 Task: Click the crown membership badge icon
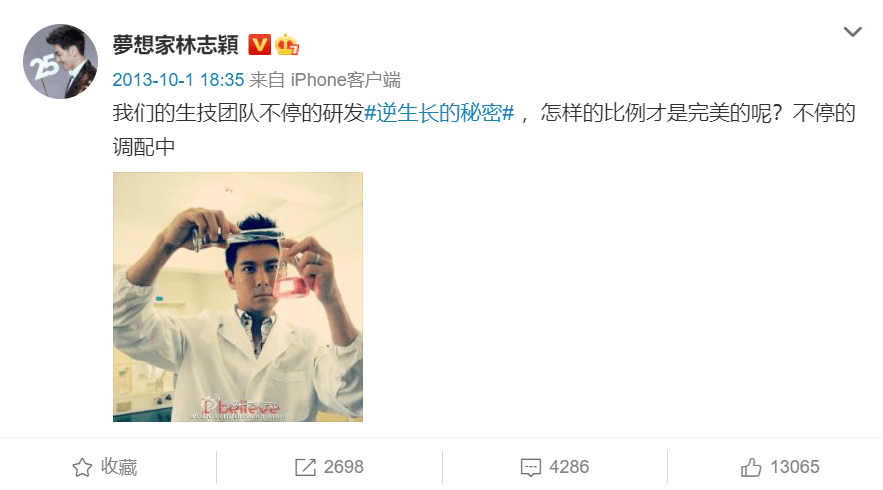[287, 44]
